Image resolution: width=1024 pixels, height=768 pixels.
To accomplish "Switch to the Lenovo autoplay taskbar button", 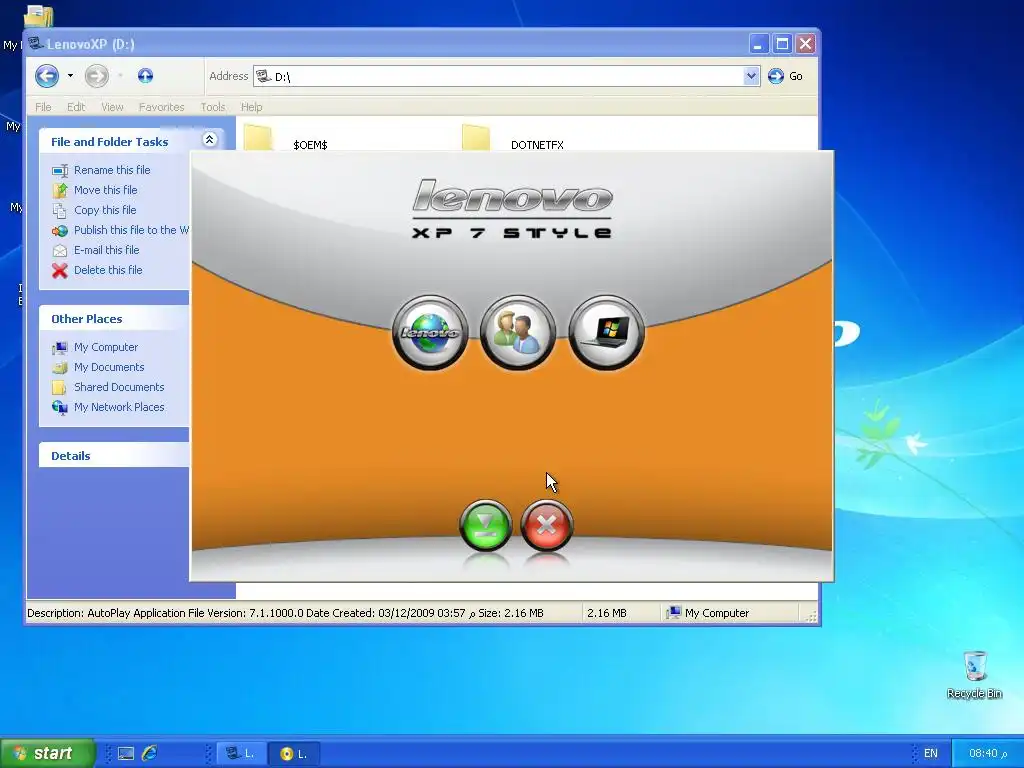I will (x=294, y=754).
